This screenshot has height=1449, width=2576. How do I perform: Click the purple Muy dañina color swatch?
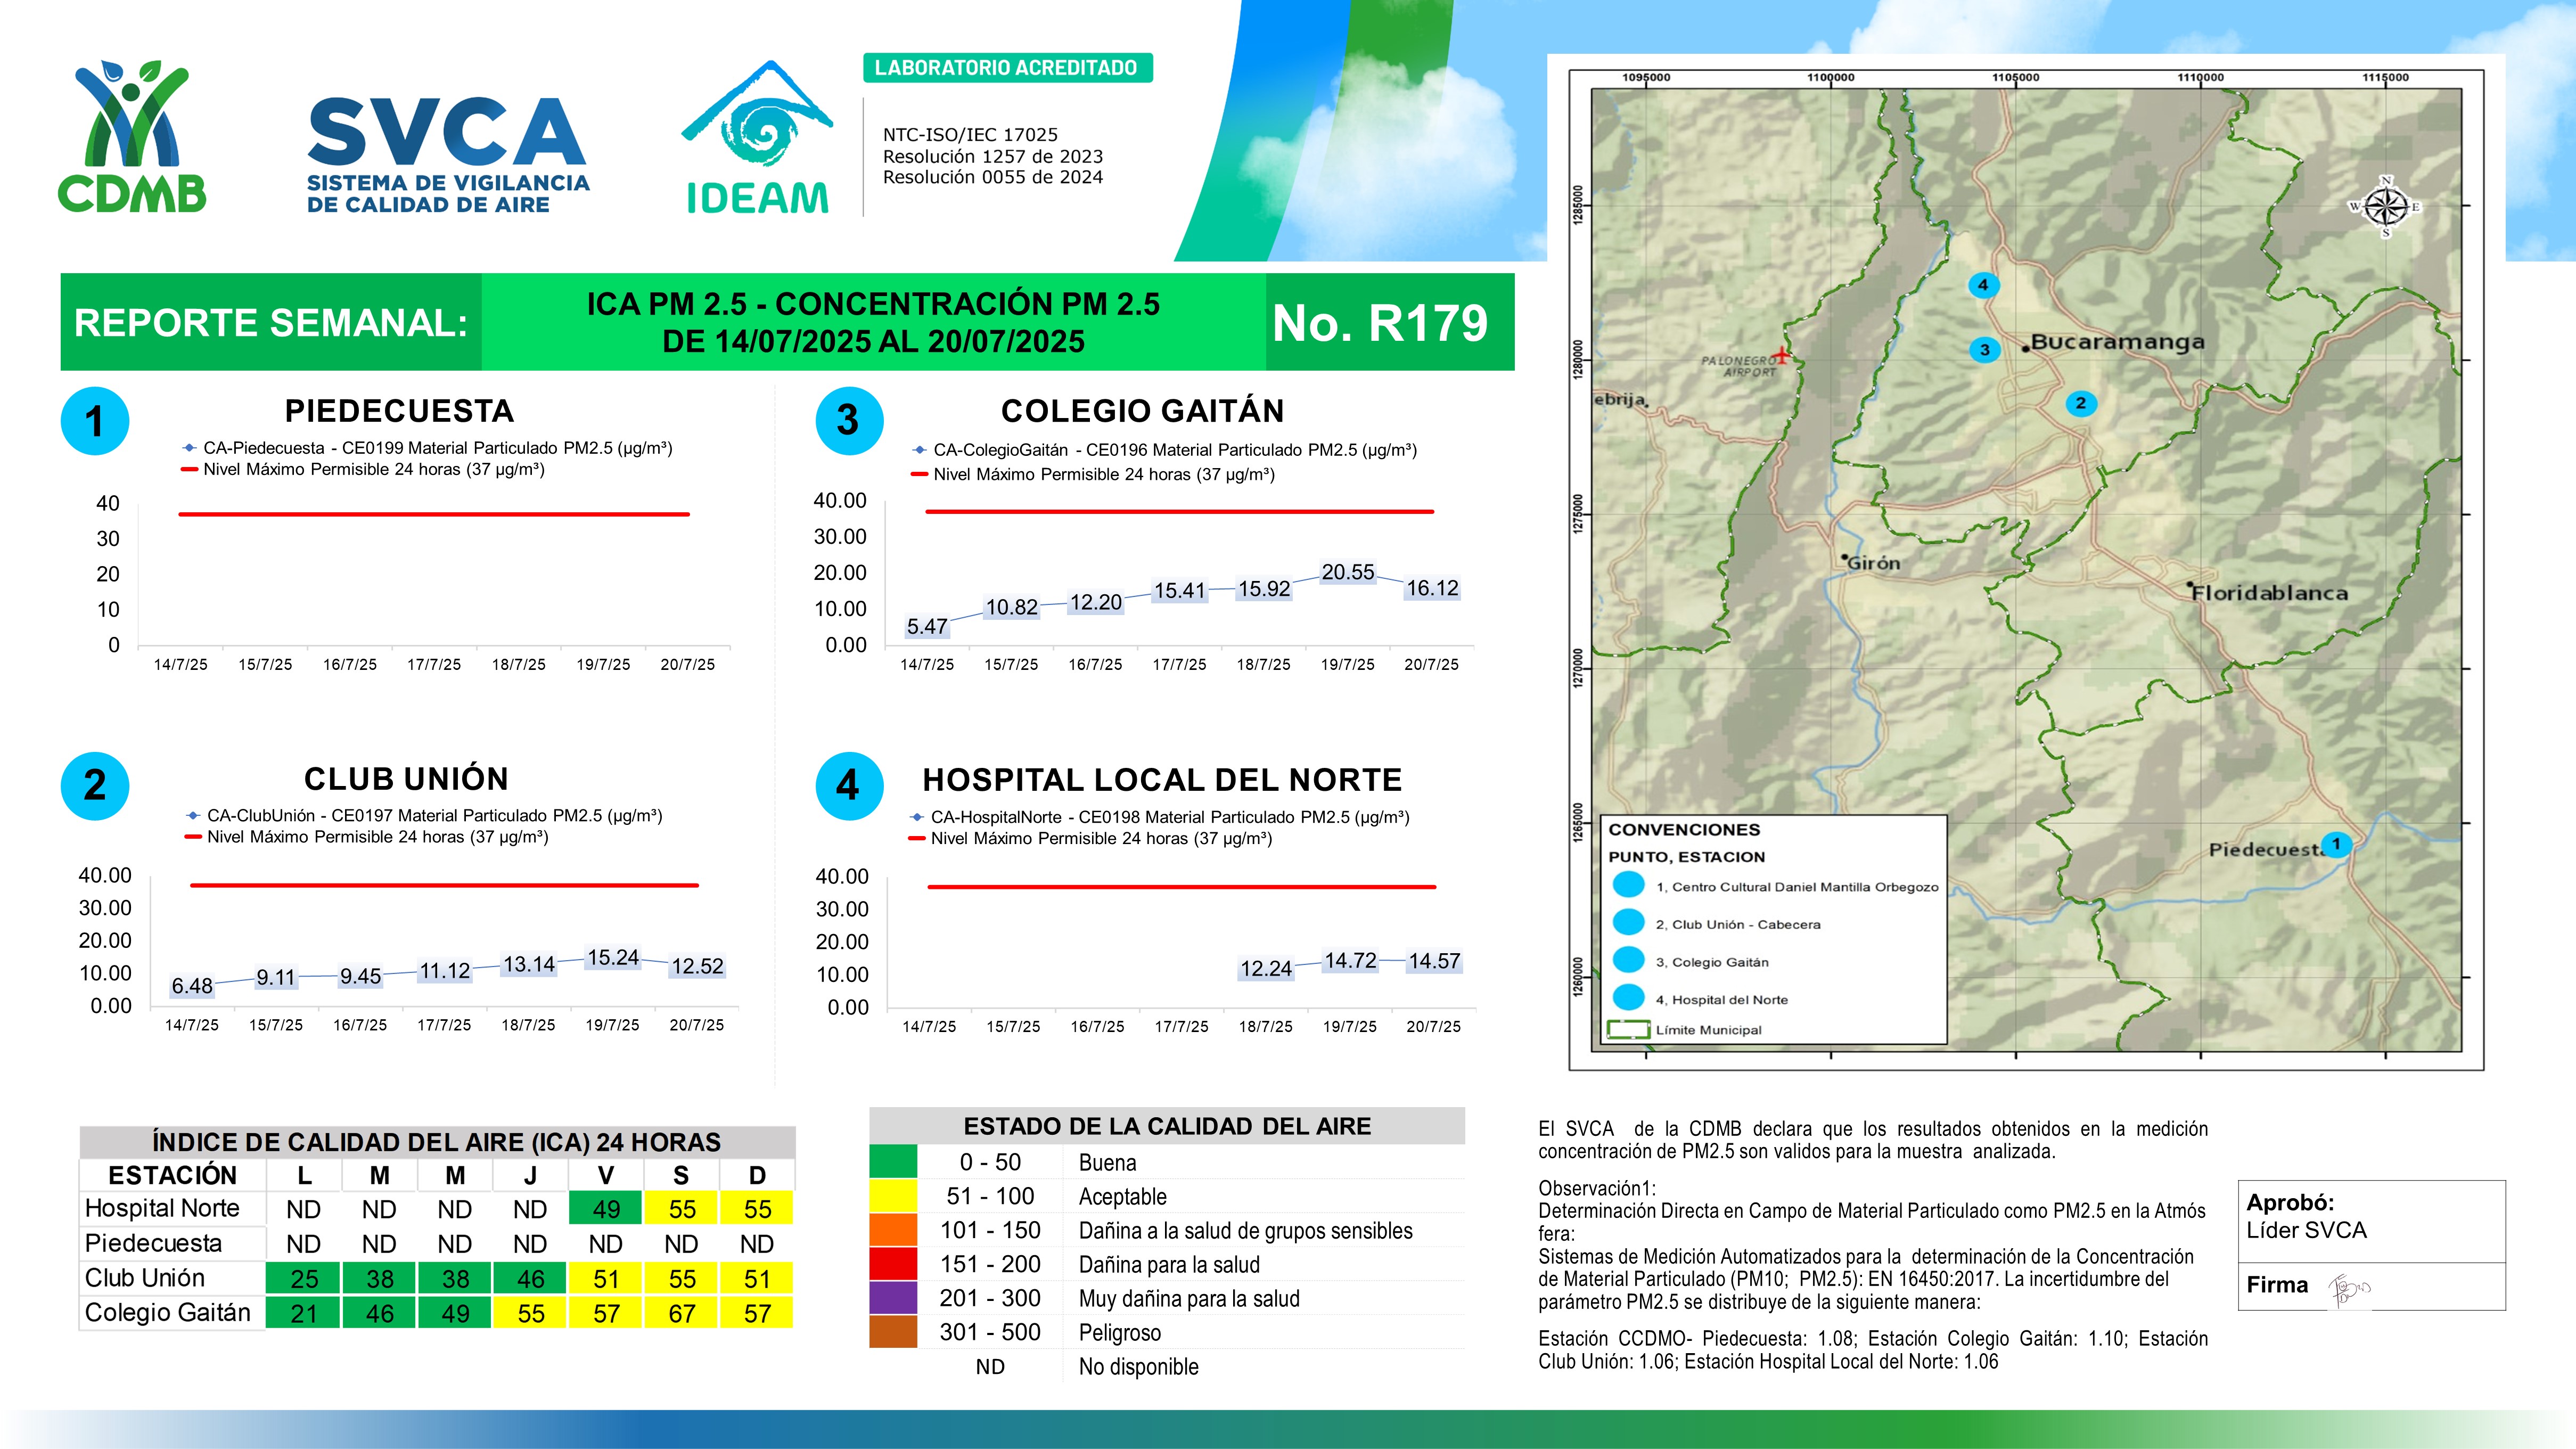(x=893, y=1298)
